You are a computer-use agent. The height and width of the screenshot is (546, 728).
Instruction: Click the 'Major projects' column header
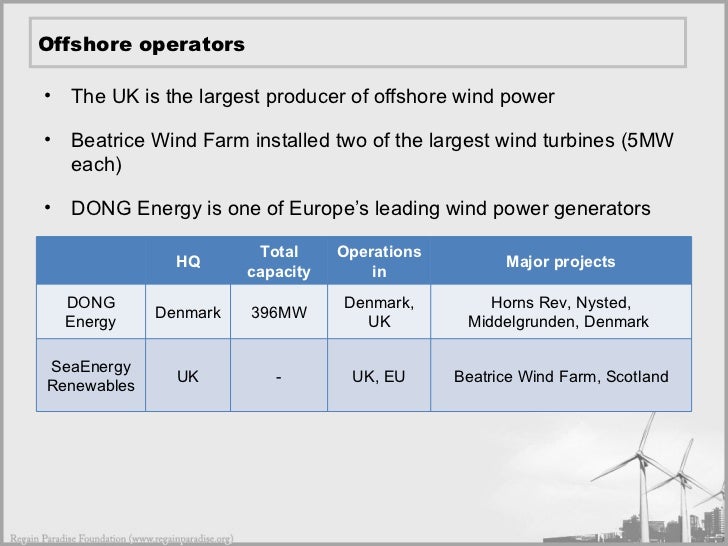point(561,261)
